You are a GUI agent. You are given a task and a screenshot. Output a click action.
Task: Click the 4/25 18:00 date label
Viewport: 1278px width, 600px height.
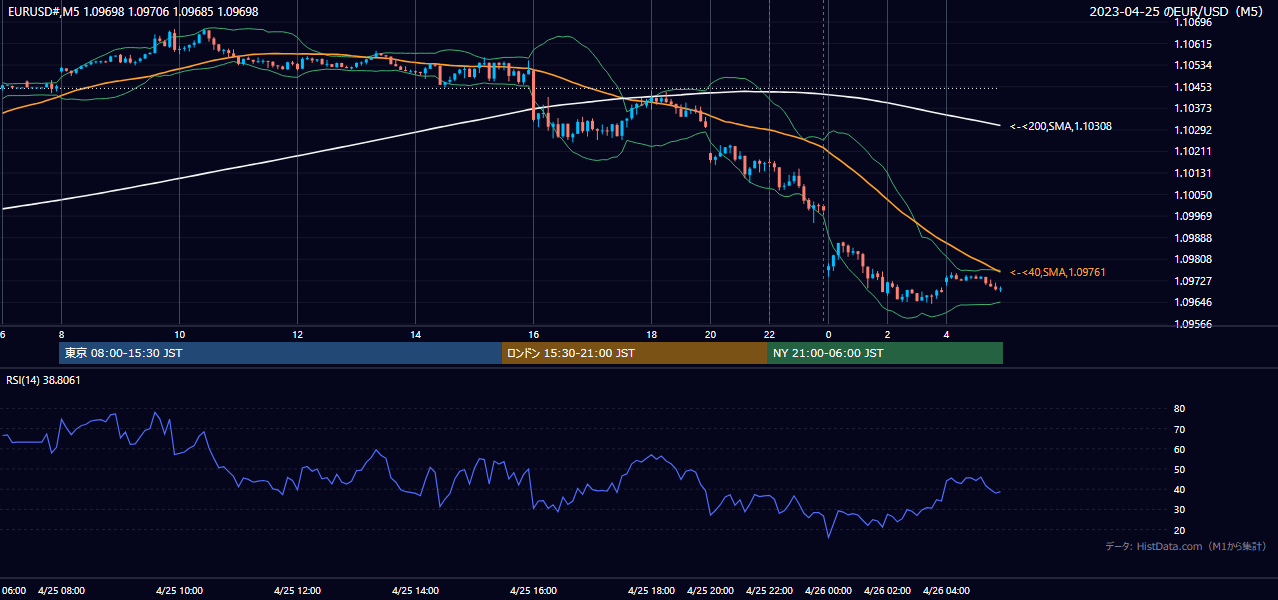[x=651, y=590]
